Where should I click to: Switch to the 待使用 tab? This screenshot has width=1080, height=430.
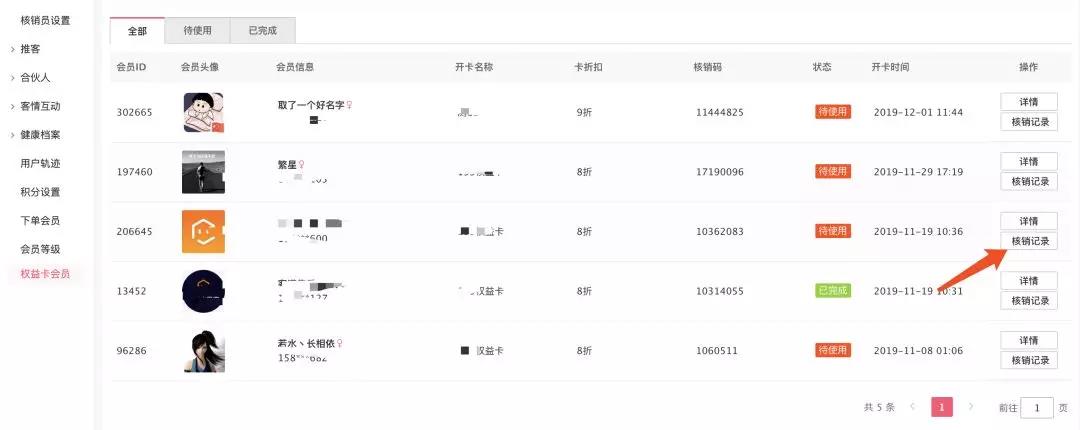pos(197,31)
